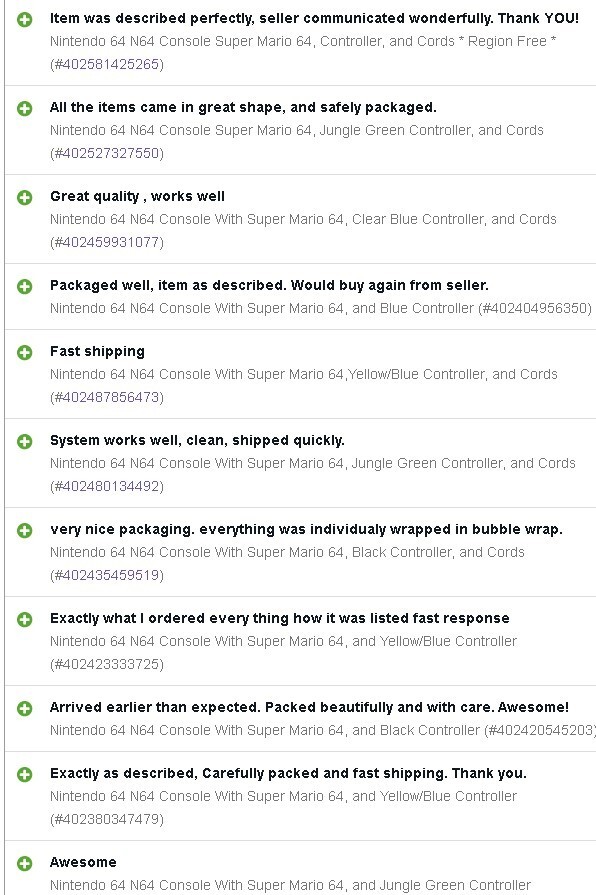The width and height of the screenshot is (596, 895).
Task: Click the green icon next to 'Exactly what I ordered'
Action: pos(25,619)
